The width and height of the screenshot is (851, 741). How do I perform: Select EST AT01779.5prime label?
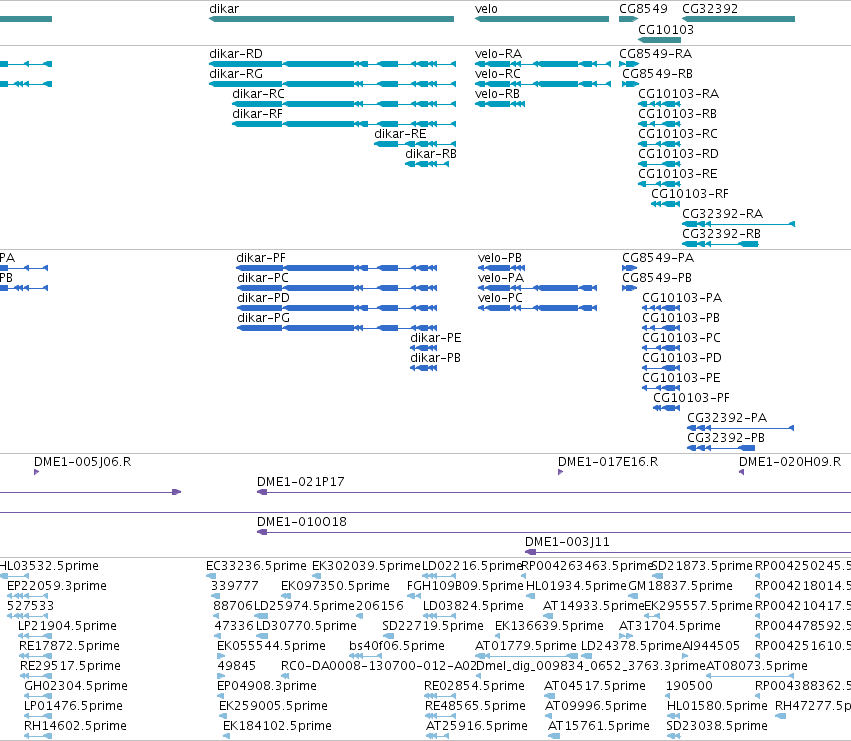pos(525,647)
